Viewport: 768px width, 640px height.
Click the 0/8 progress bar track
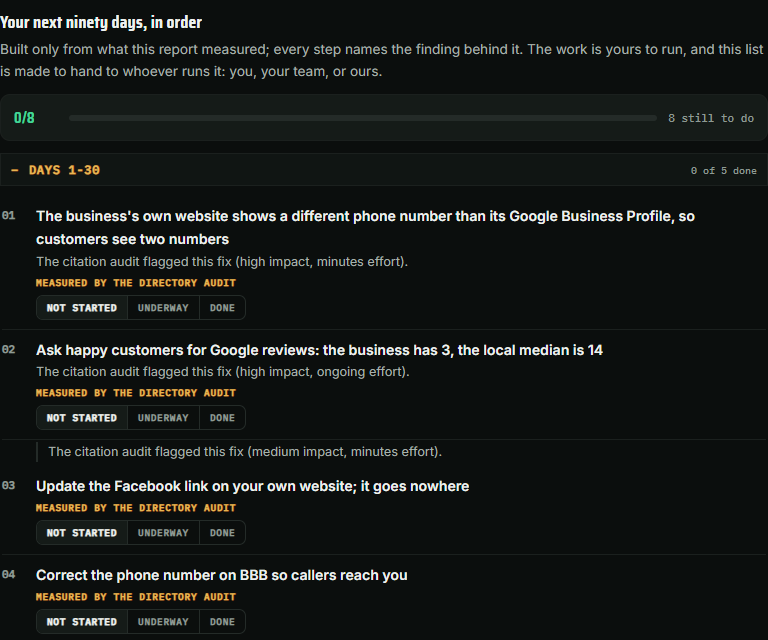[x=362, y=118]
